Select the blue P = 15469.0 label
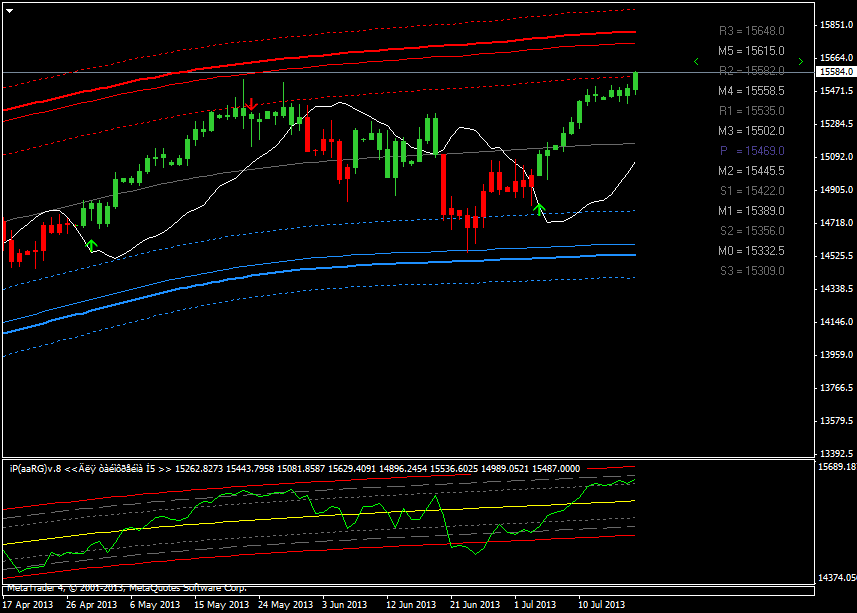Image resolution: width=857 pixels, height=613 pixels. 752,151
